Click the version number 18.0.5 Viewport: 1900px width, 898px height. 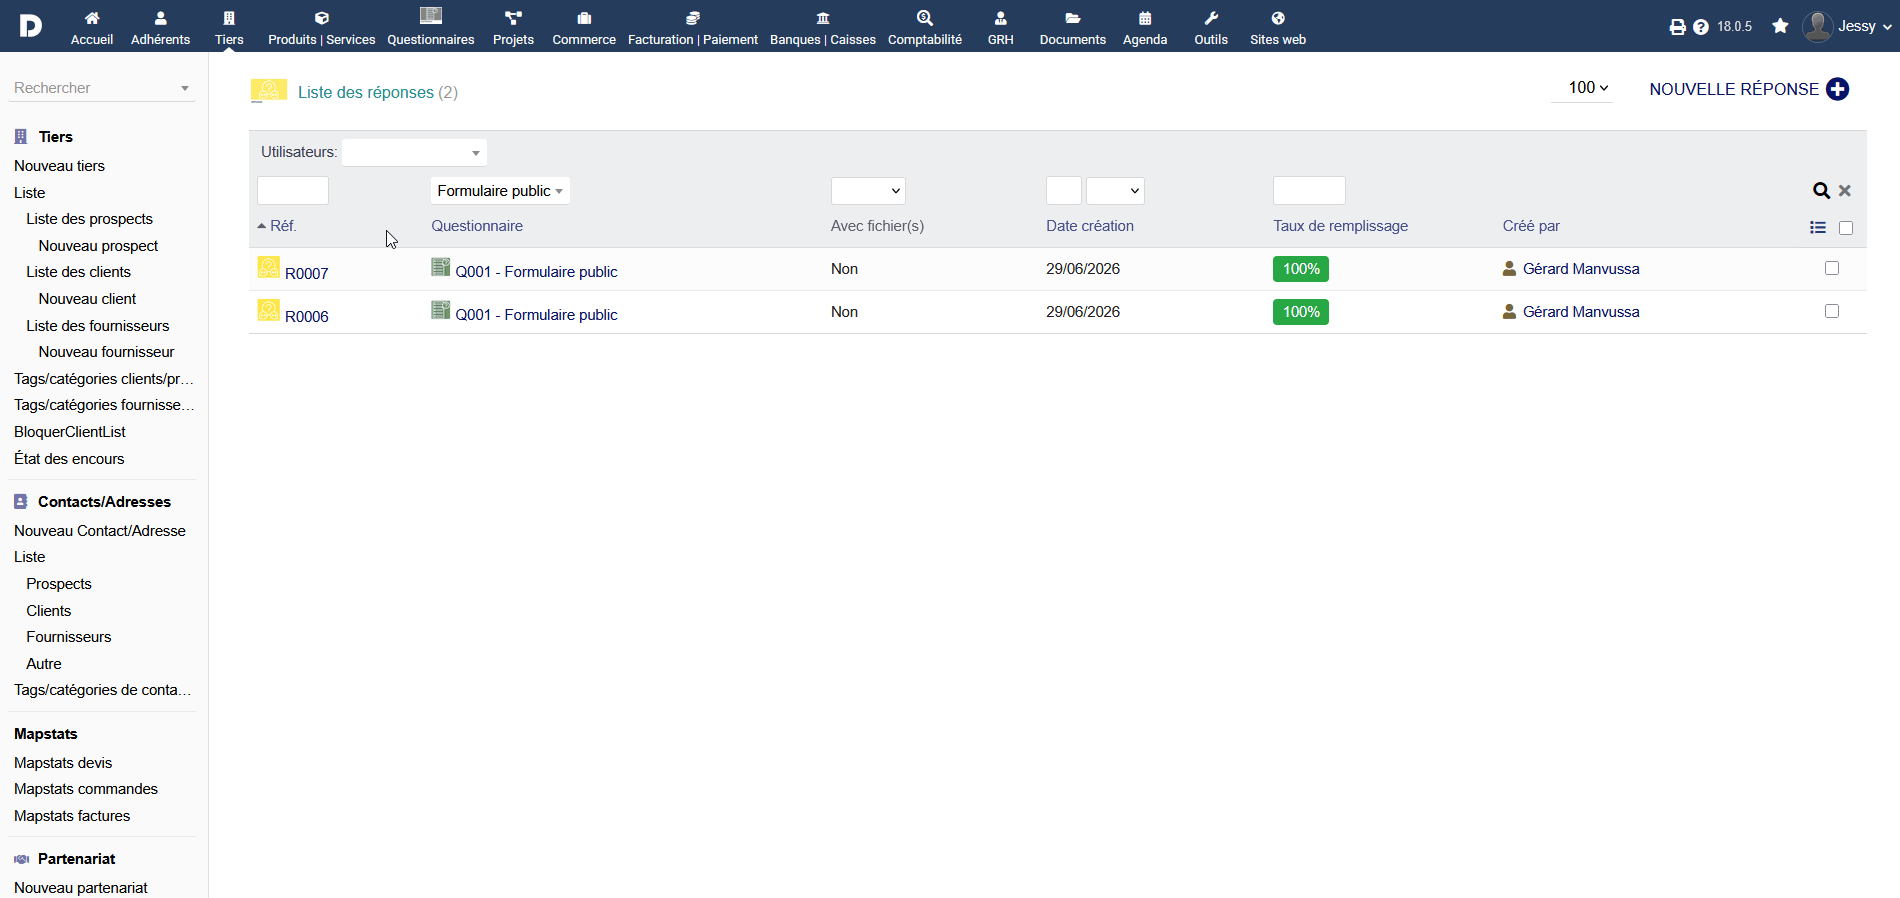1735,27
